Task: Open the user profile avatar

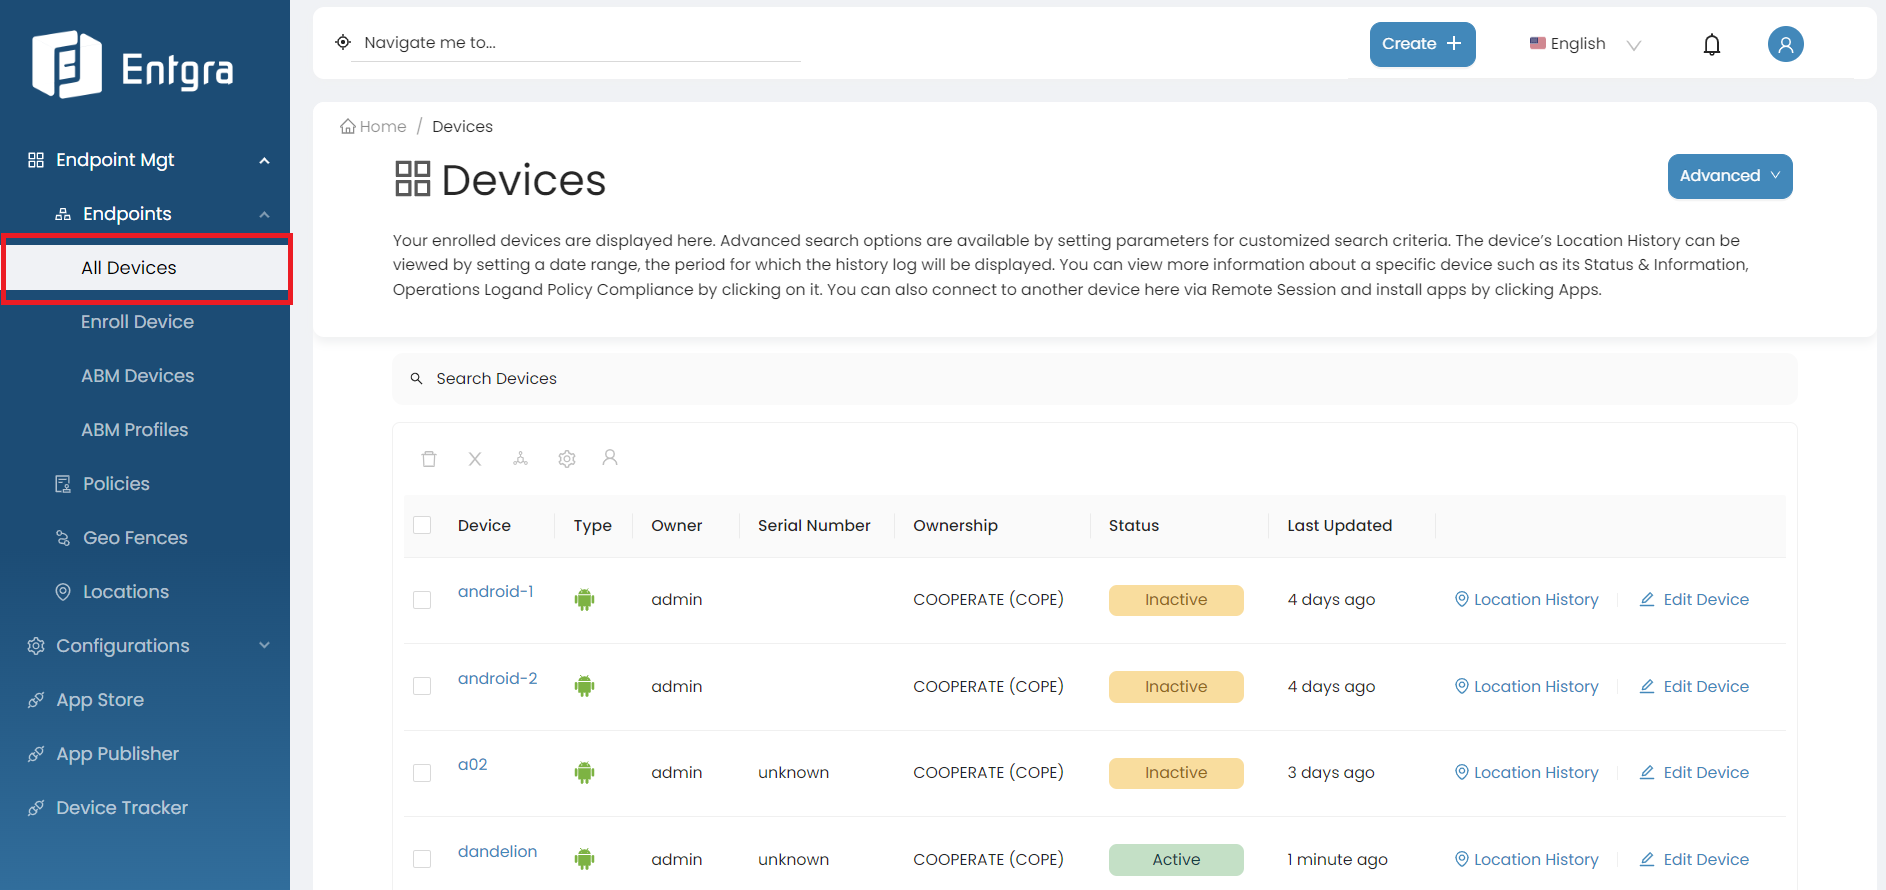Action: (x=1785, y=44)
